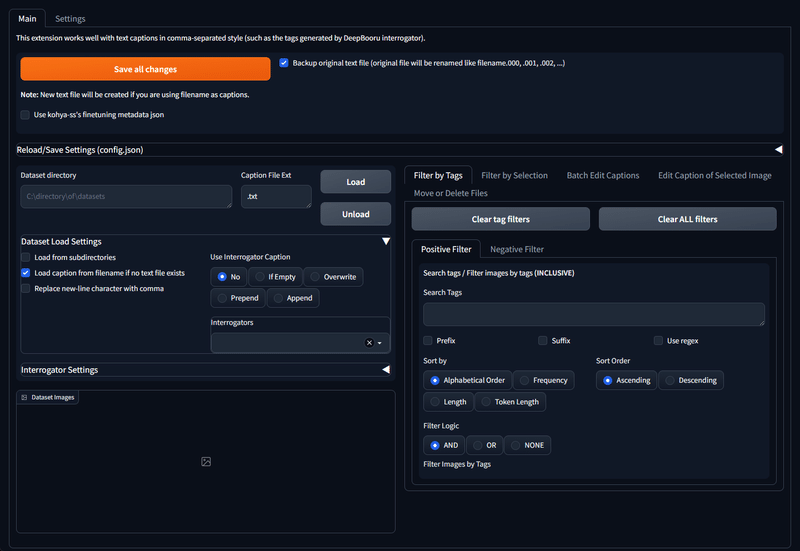
Task: Focus the Dataset directory input field
Action: (x=126, y=196)
